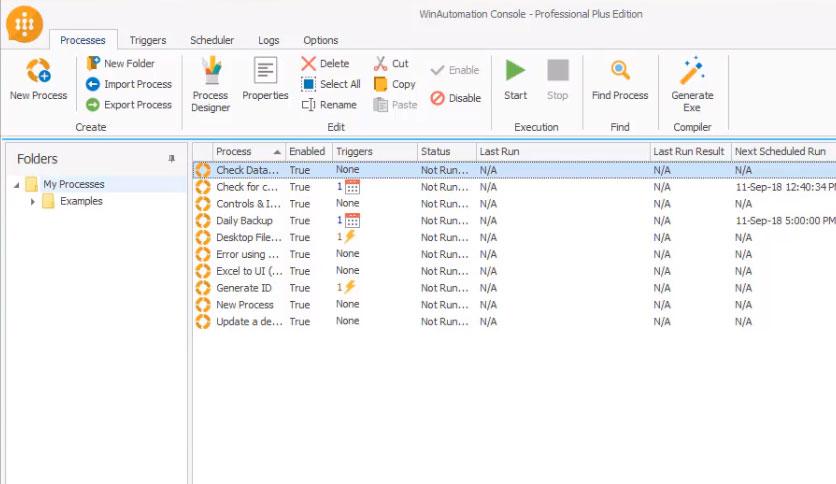Viewport: 836px width, 484px height.
Task: Start the selected process
Action: [x=516, y=80]
